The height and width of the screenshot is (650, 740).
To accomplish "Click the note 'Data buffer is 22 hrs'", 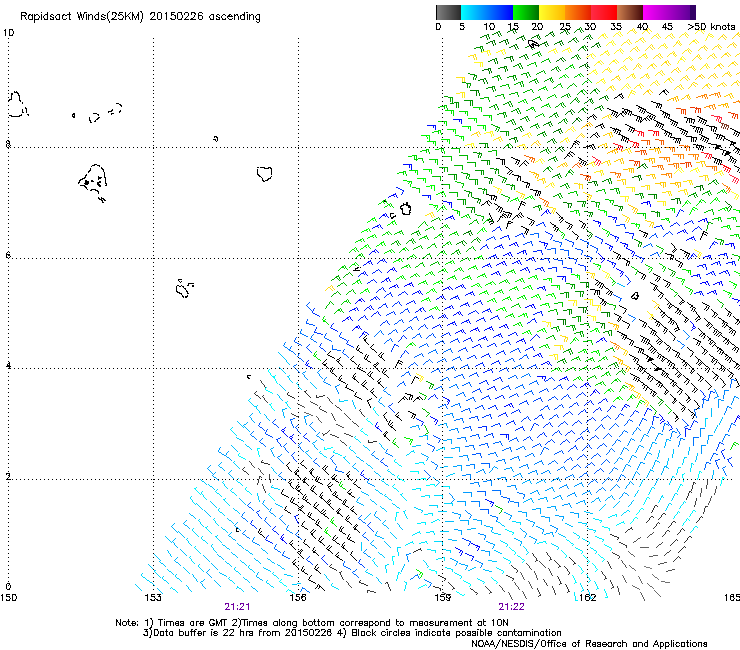I will [195, 633].
